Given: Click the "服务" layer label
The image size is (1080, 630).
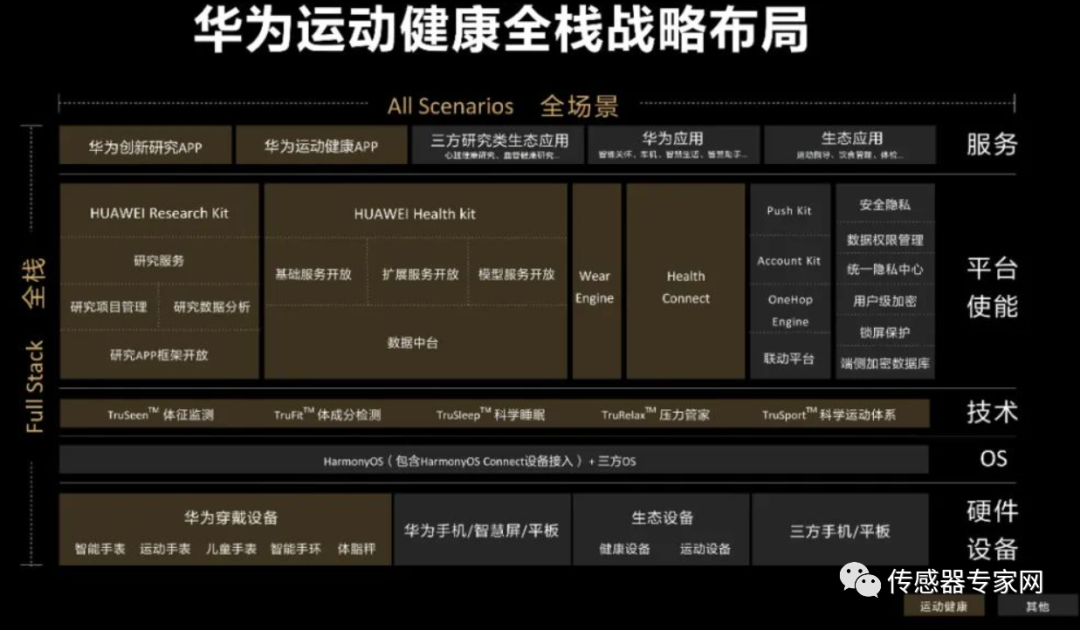Looking at the screenshot, I should (x=992, y=144).
